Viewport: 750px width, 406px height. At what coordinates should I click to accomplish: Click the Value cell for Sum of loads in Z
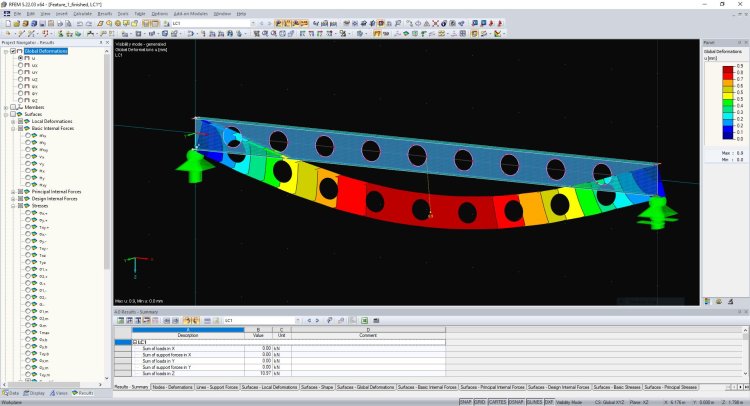[x=258, y=373]
